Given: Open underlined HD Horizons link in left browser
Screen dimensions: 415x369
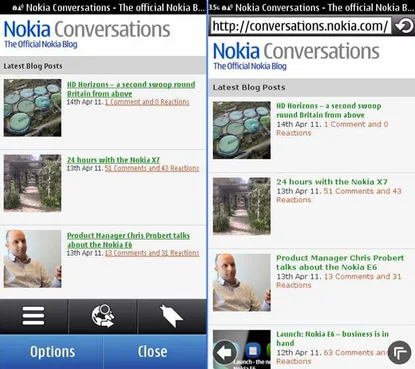Looking at the screenshot, I should [131, 89].
